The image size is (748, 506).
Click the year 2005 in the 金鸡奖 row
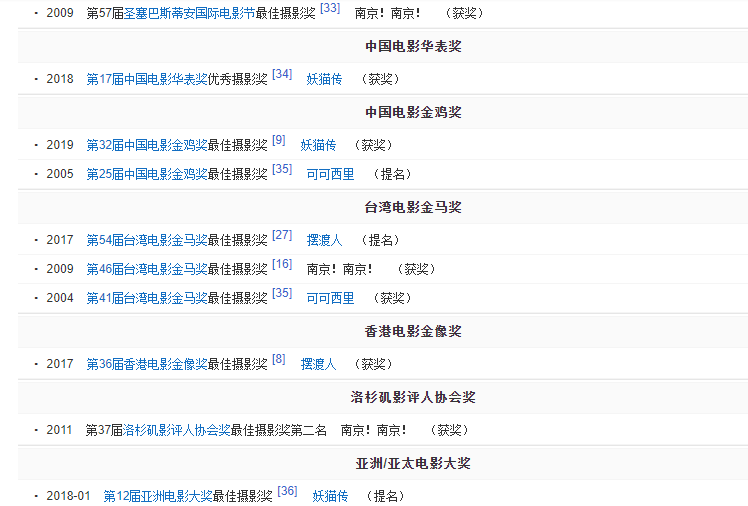tap(60, 174)
